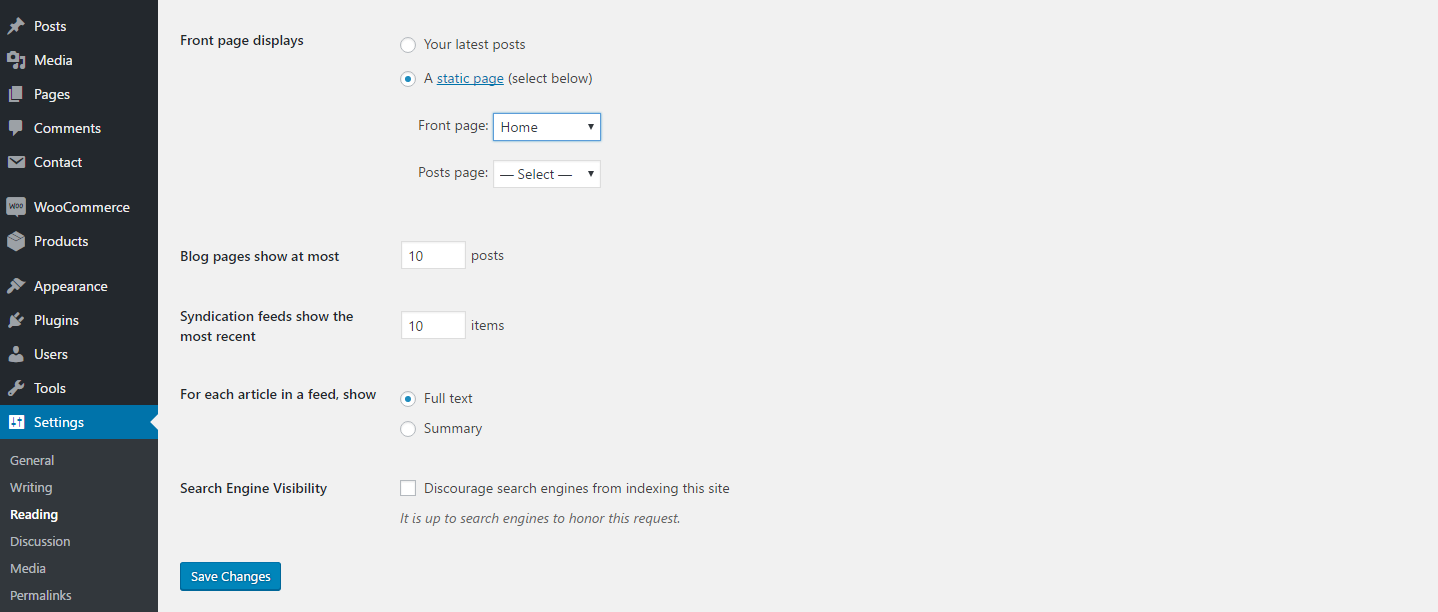Click the Media icon in sidebar
This screenshot has height=612, width=1438.
tap(16, 60)
